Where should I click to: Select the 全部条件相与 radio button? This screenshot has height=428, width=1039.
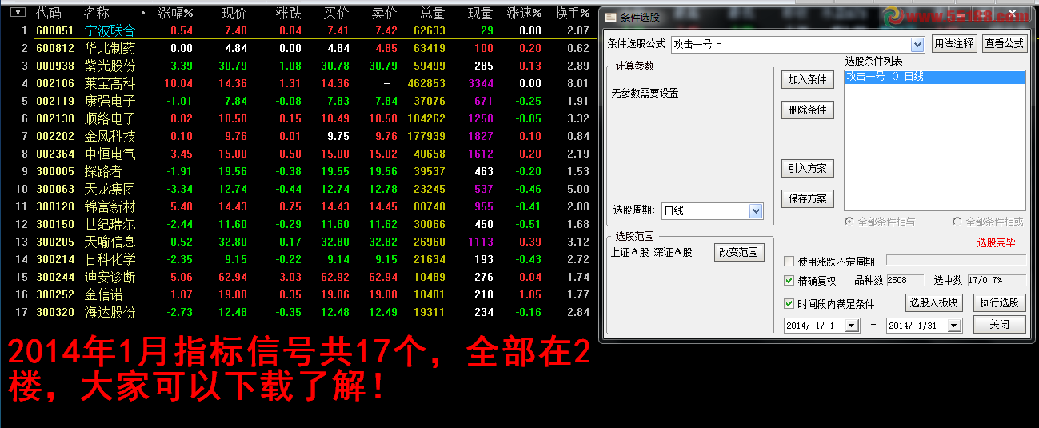(x=848, y=221)
